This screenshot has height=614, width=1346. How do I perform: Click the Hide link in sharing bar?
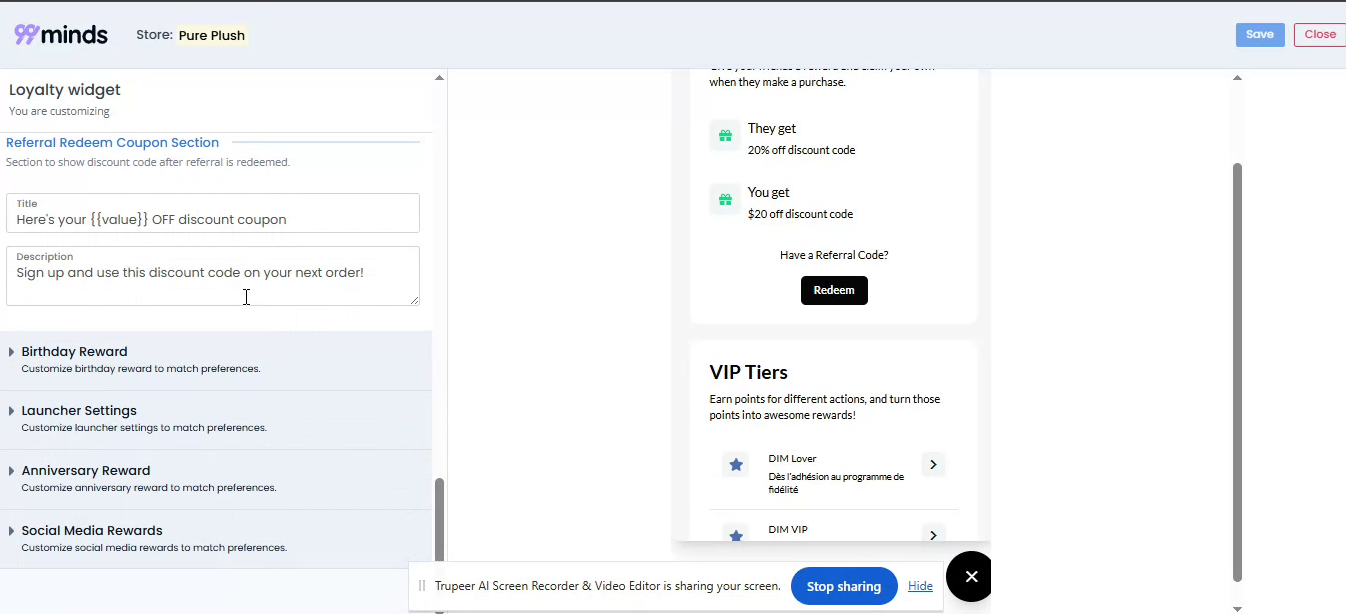tap(920, 586)
